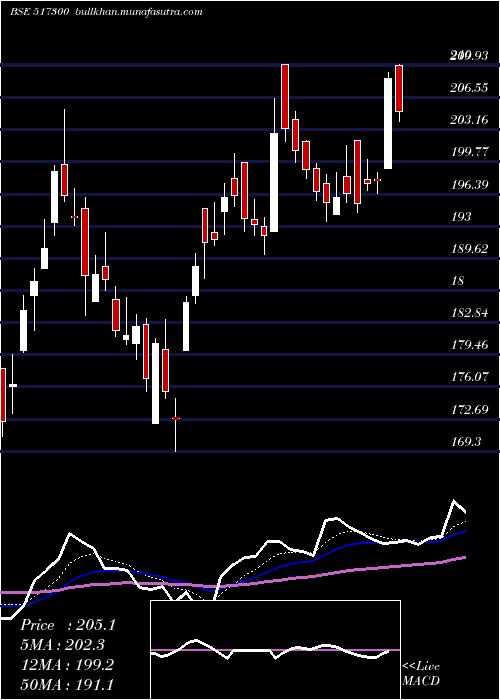
Task: Click the small red doji candle near 172.69 level
Action: pos(175,418)
